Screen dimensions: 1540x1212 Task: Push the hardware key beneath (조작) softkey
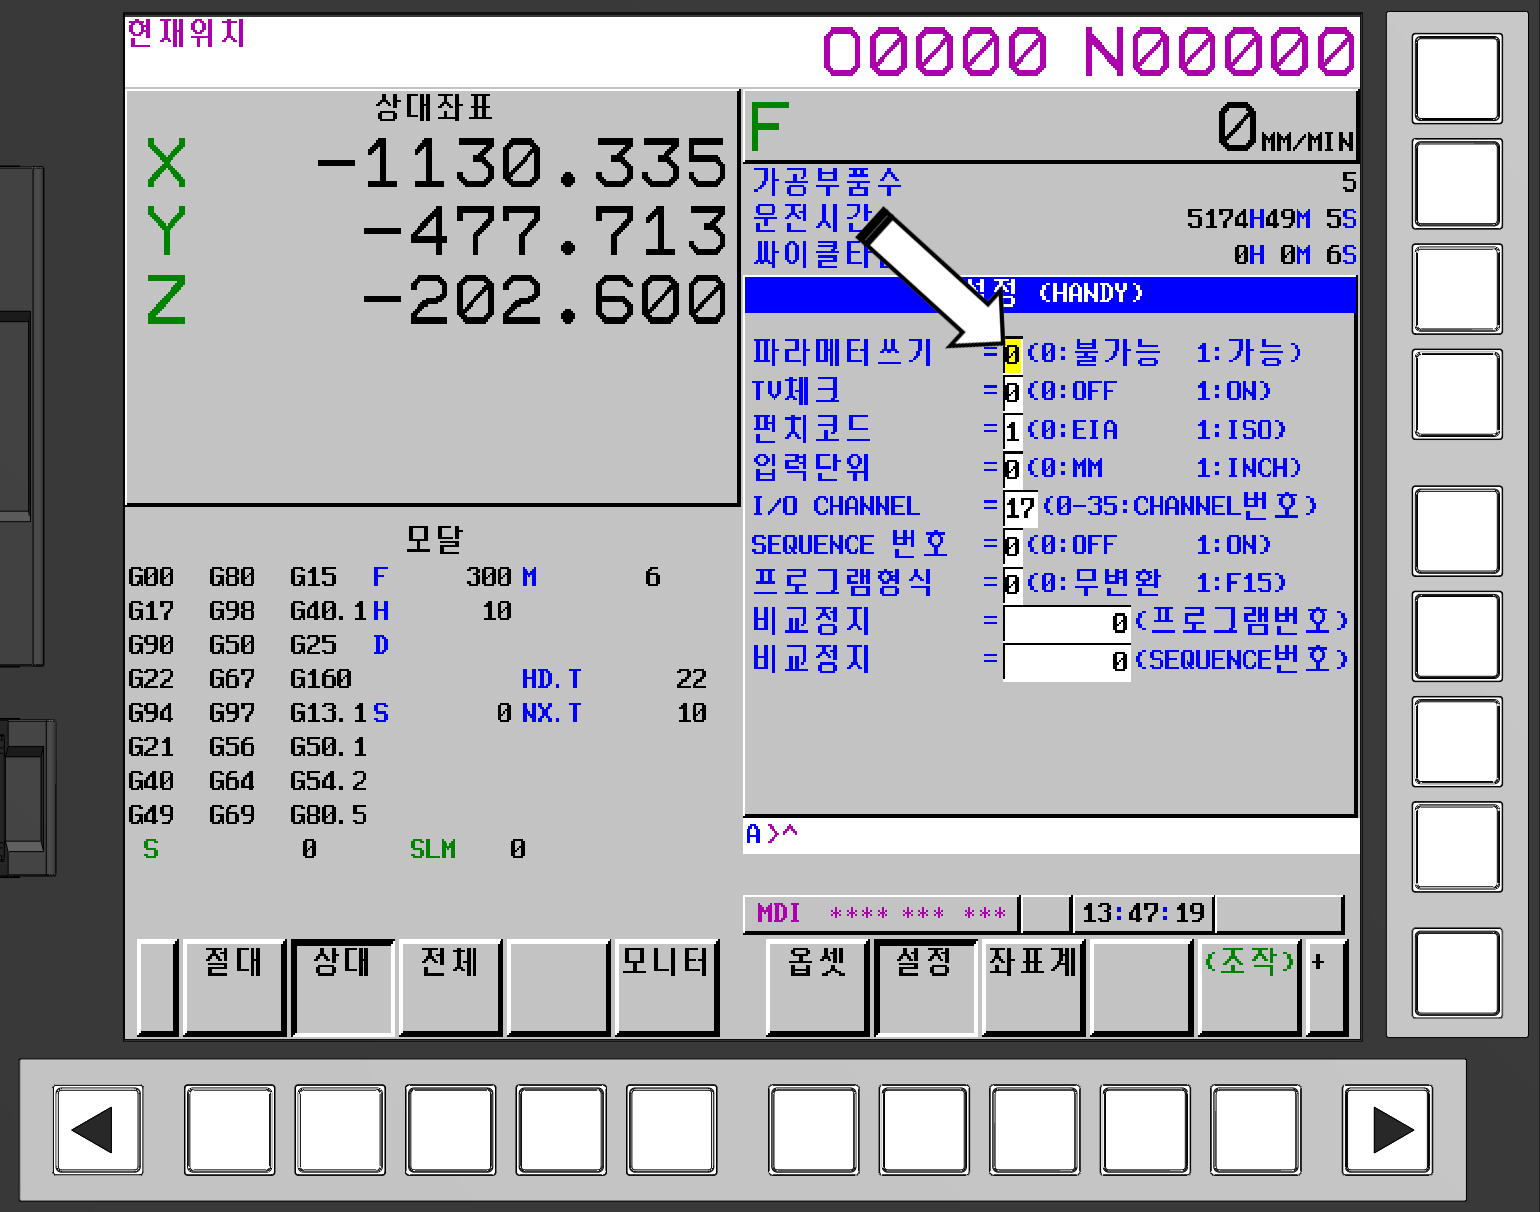1255,1130
